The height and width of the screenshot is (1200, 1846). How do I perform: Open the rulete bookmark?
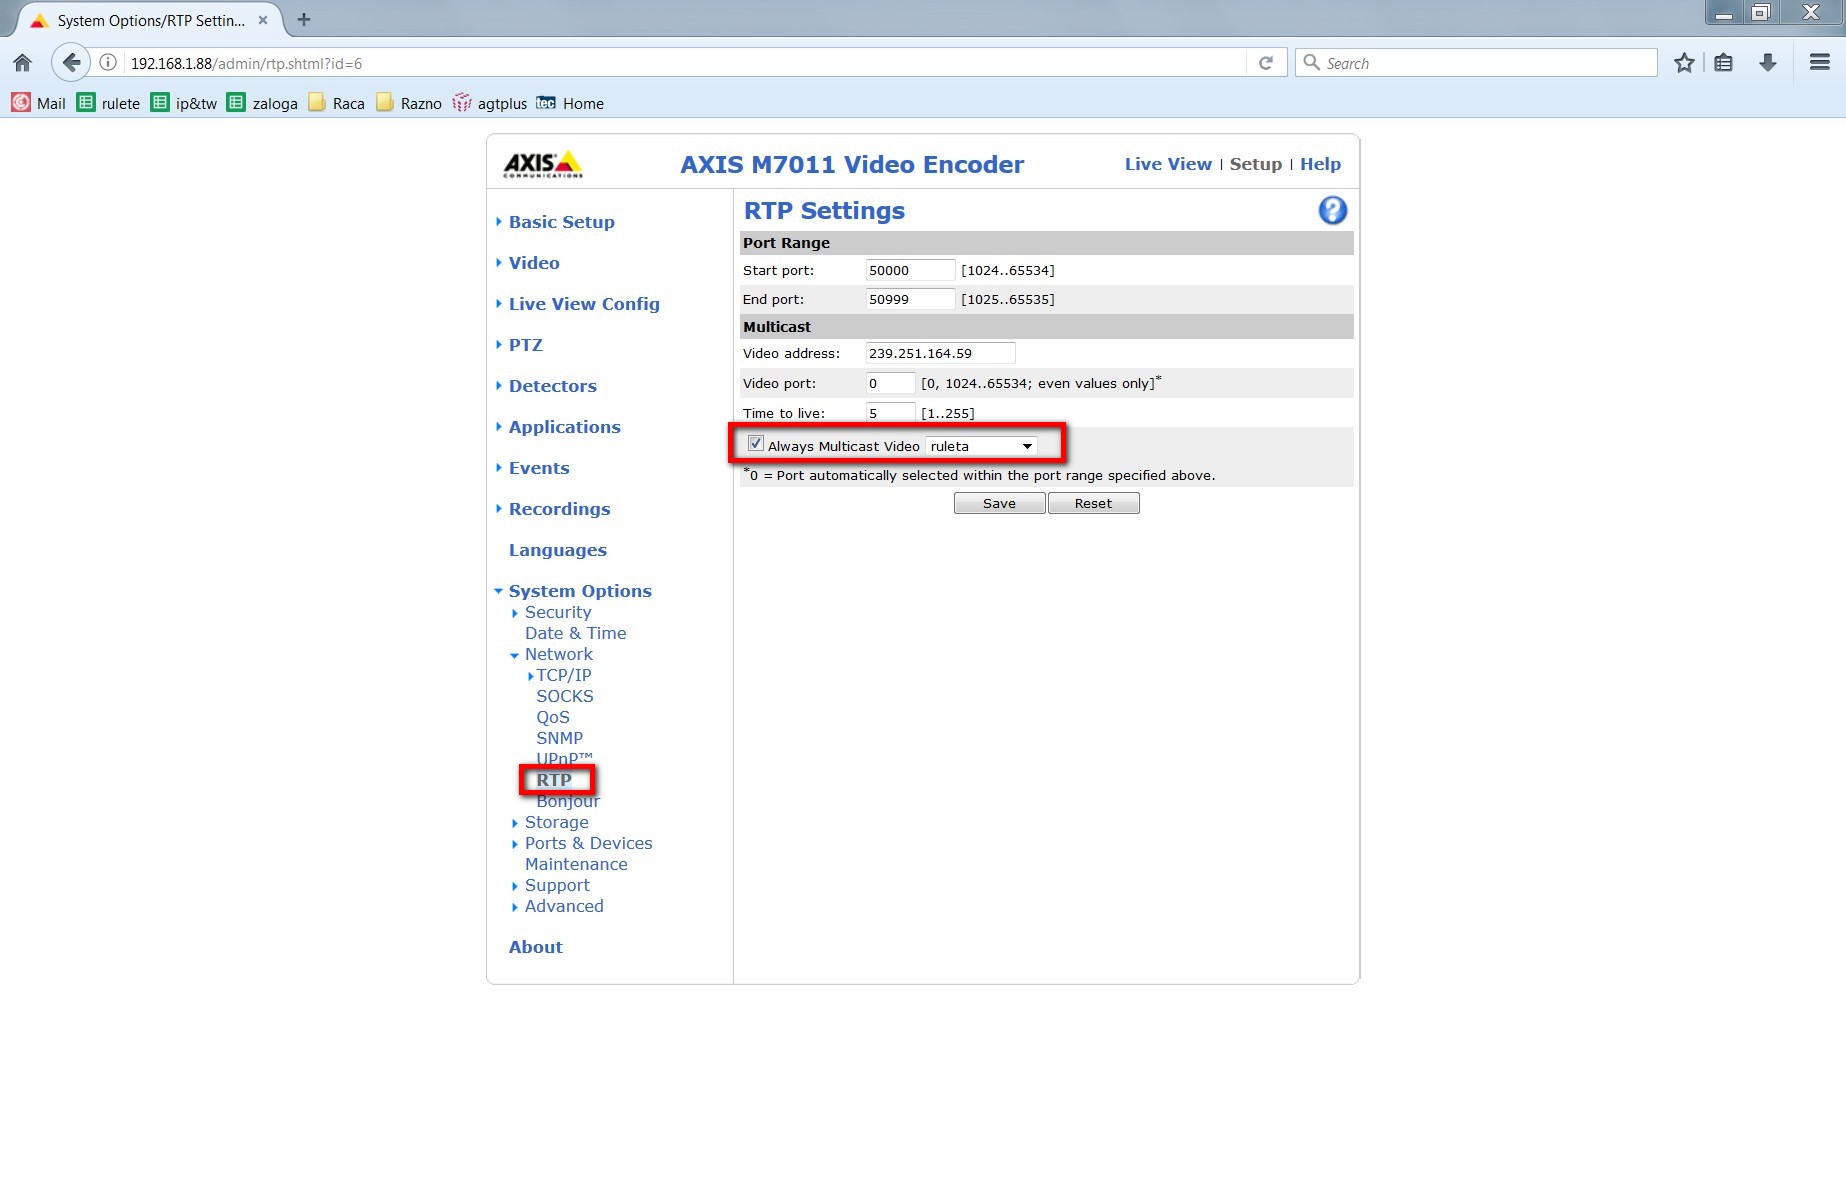[x=109, y=103]
